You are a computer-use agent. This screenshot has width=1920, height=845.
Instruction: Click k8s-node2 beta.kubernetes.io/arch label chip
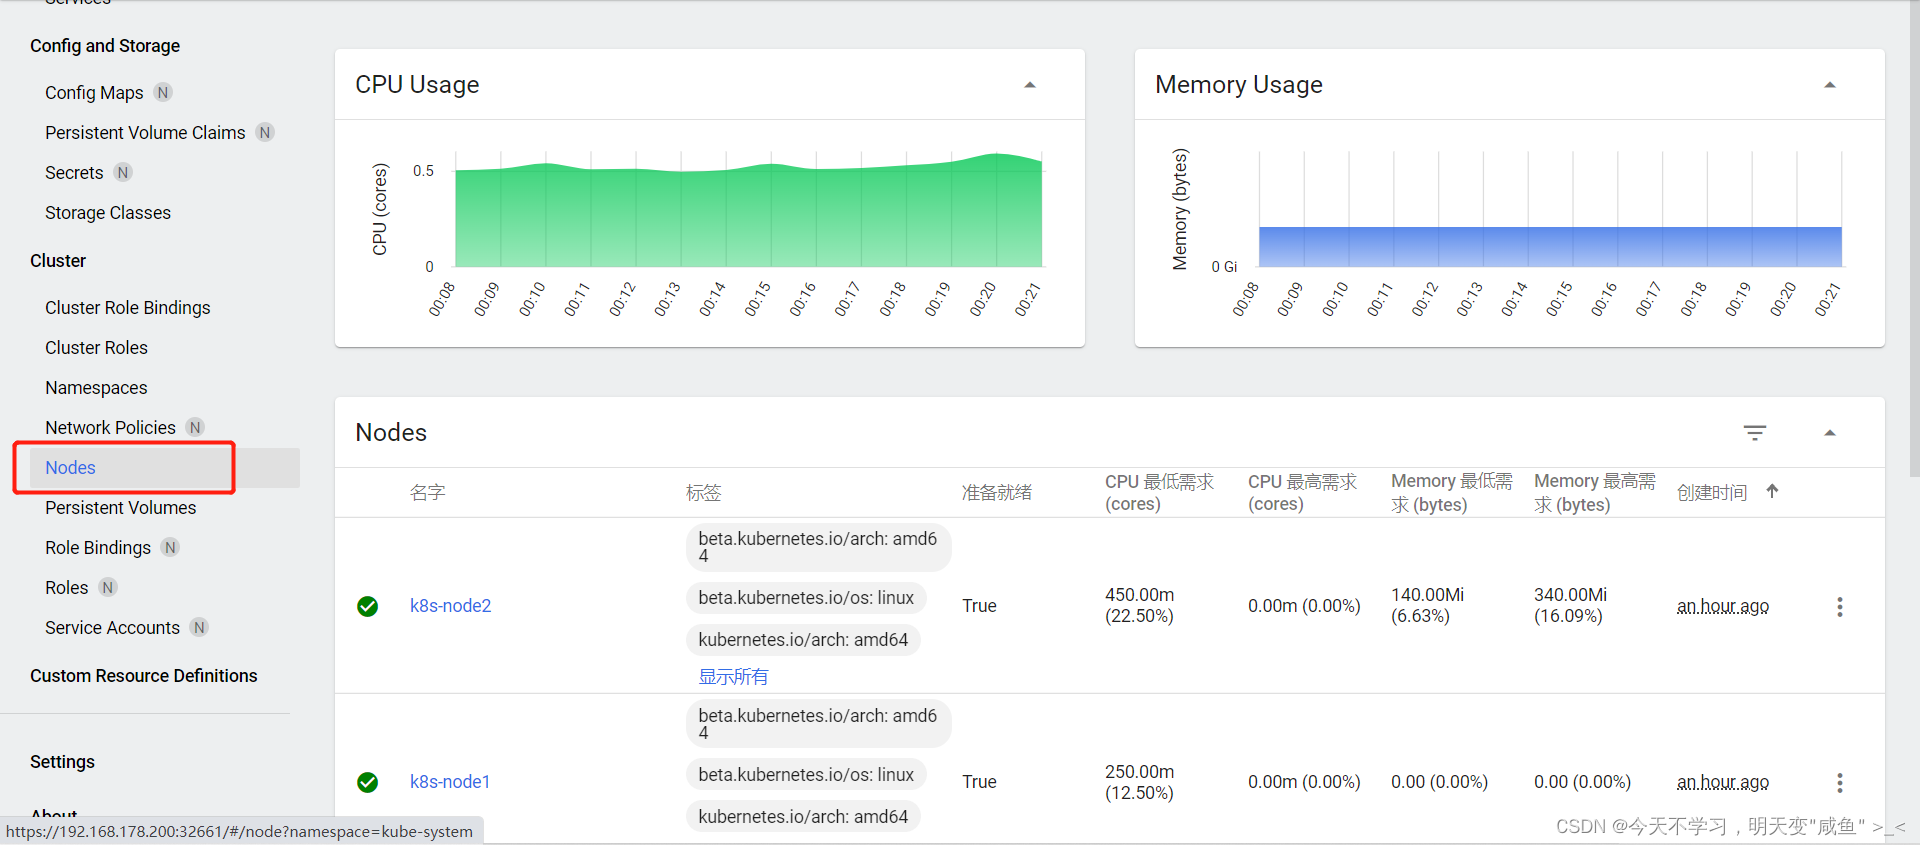(x=818, y=547)
